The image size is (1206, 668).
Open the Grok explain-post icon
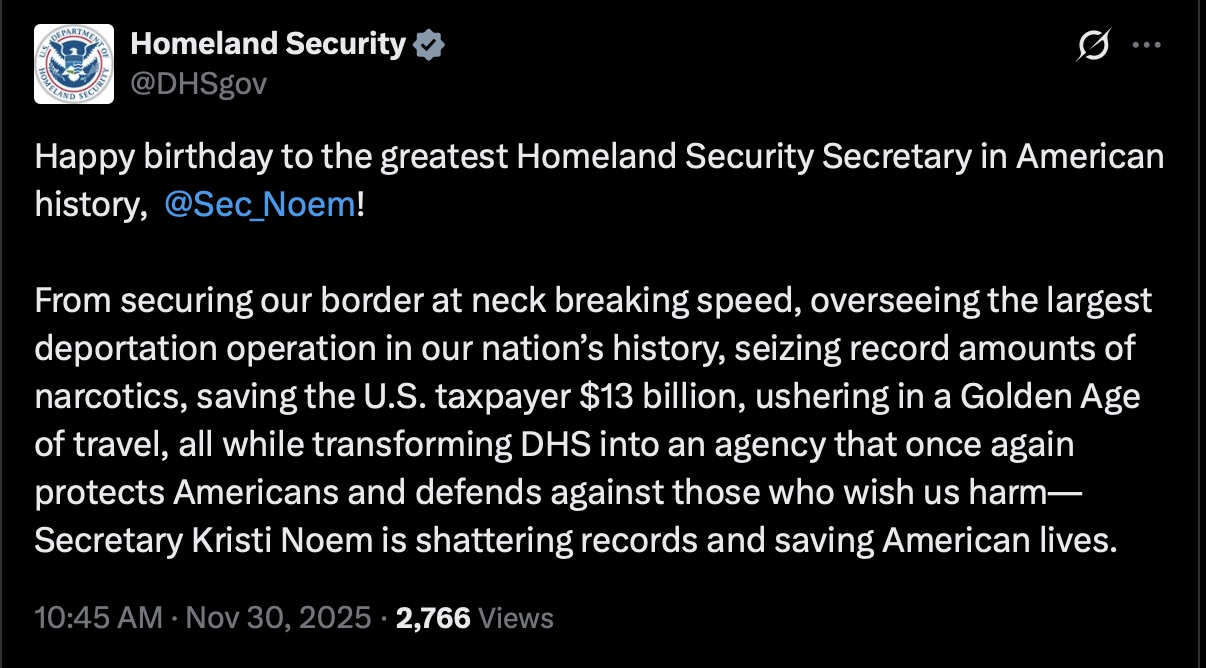(1094, 45)
